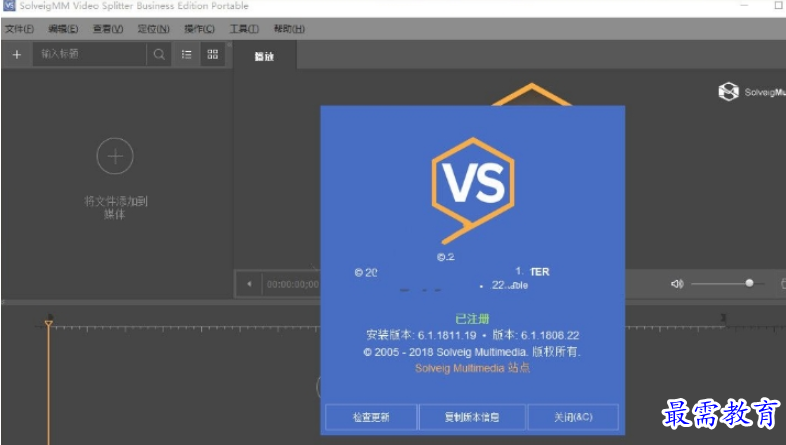Viewport: 786px width, 445px height.
Task: Open the 编辑(E) menu
Action: (x=63, y=29)
